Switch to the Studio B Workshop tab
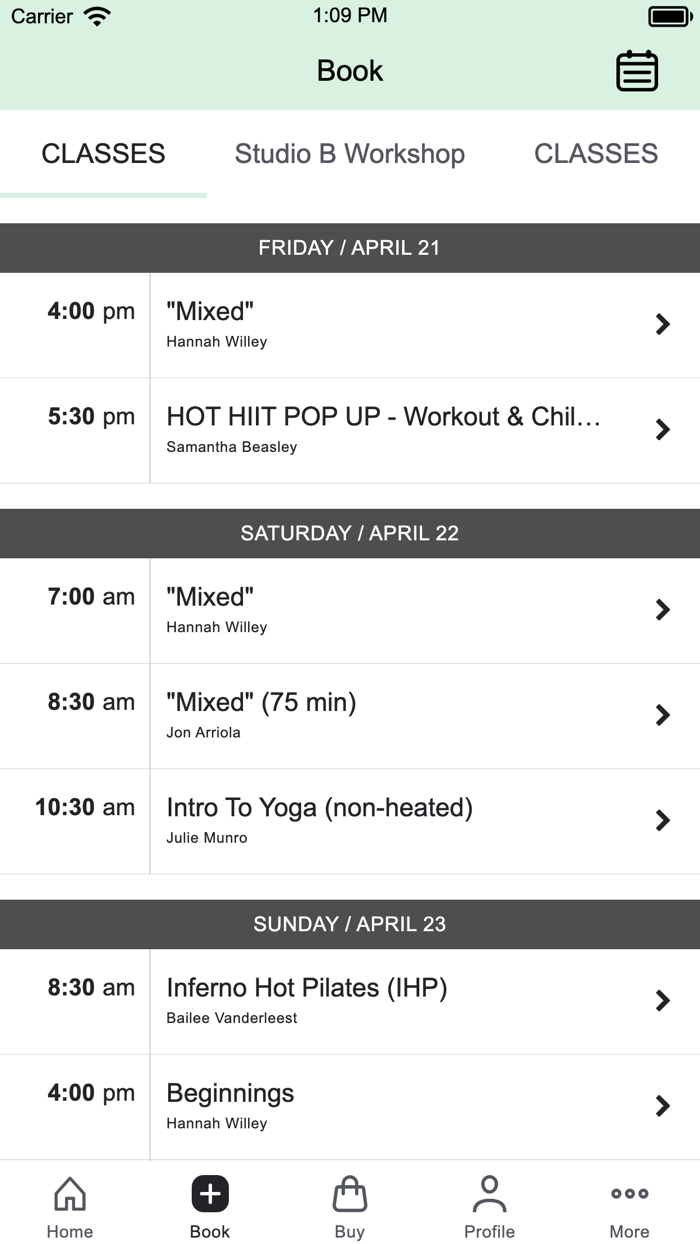This screenshot has width=700, height=1244. coord(349,154)
